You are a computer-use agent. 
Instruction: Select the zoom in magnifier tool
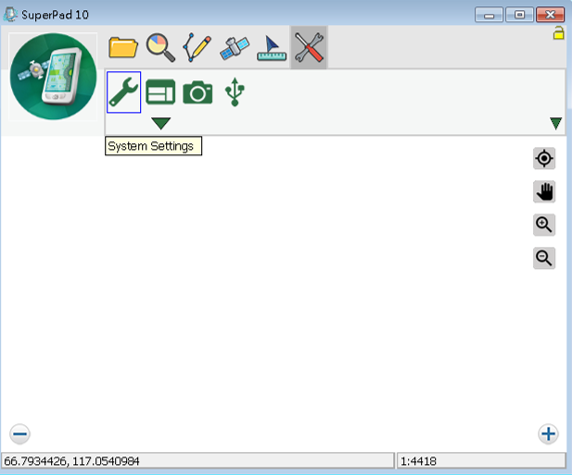click(x=544, y=225)
